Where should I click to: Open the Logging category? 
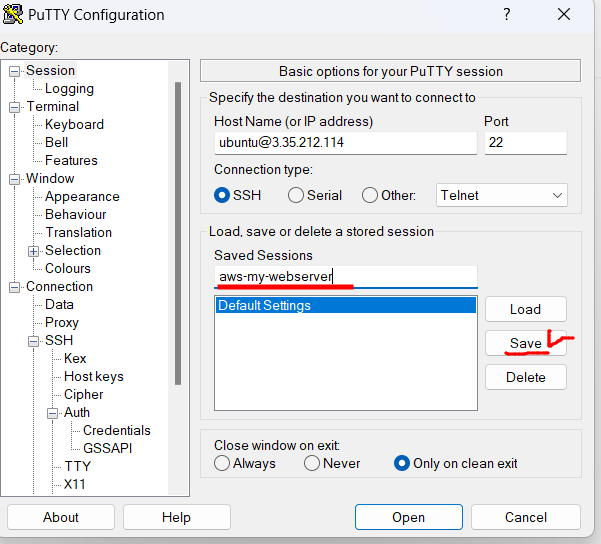tap(69, 89)
